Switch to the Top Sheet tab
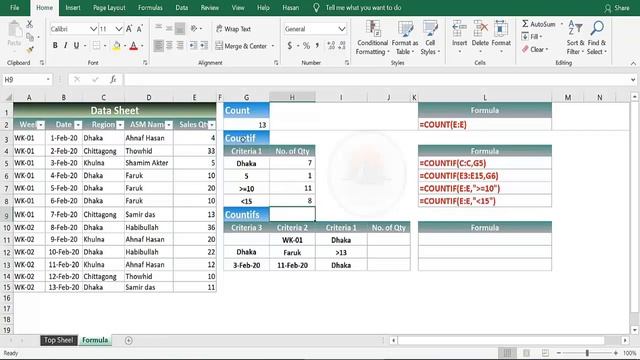 [x=58, y=340]
